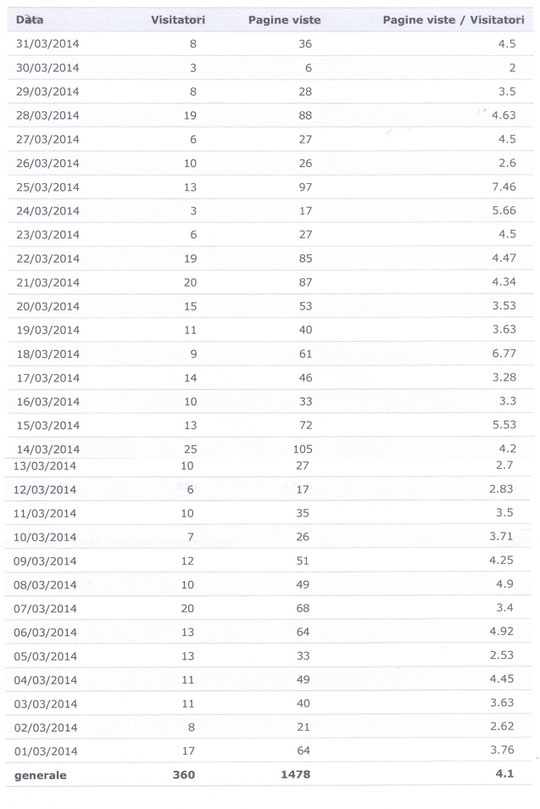Click the 105 pagine viste value
Viewport: 540px width, 809px height.
point(303,449)
